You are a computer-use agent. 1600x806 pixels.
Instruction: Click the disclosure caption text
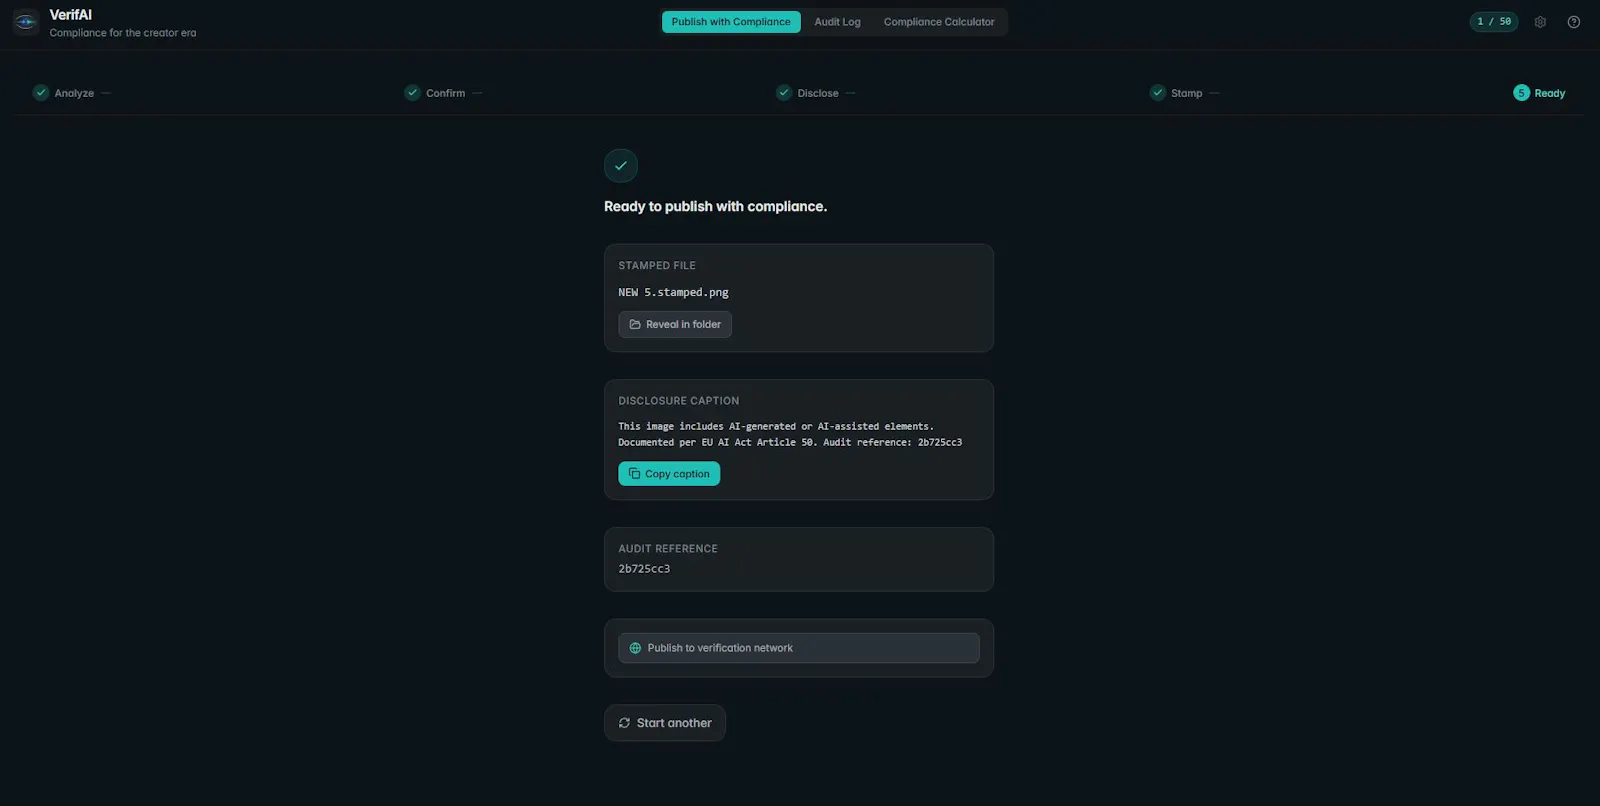(x=790, y=434)
